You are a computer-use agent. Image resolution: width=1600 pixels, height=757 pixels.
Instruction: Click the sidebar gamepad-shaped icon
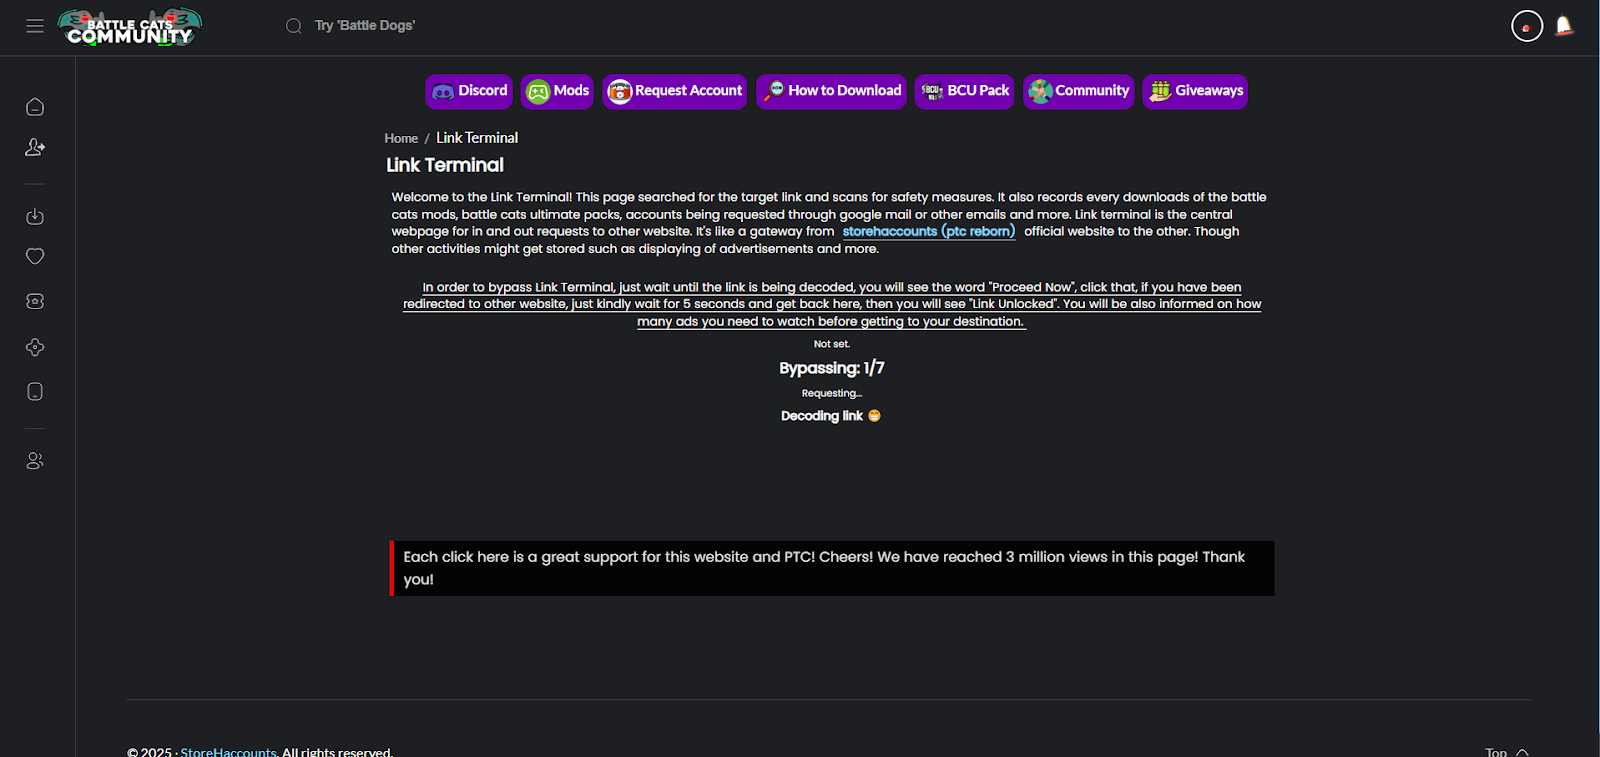(35, 347)
